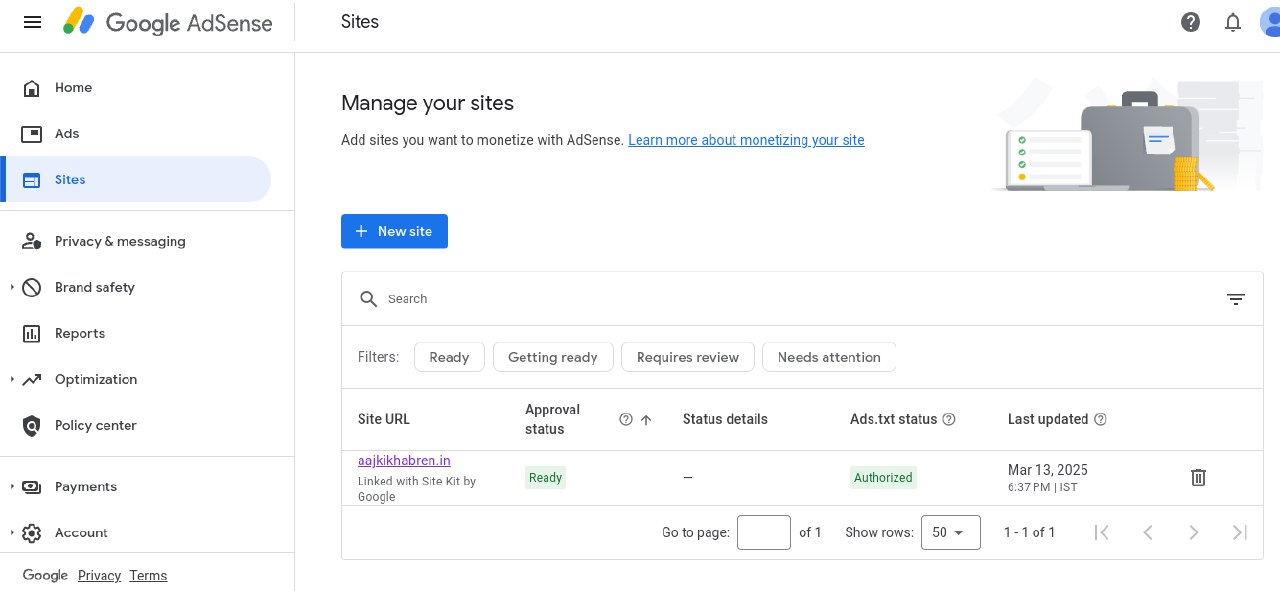
Task: Click Ads.txt status help icon
Action: point(949,420)
